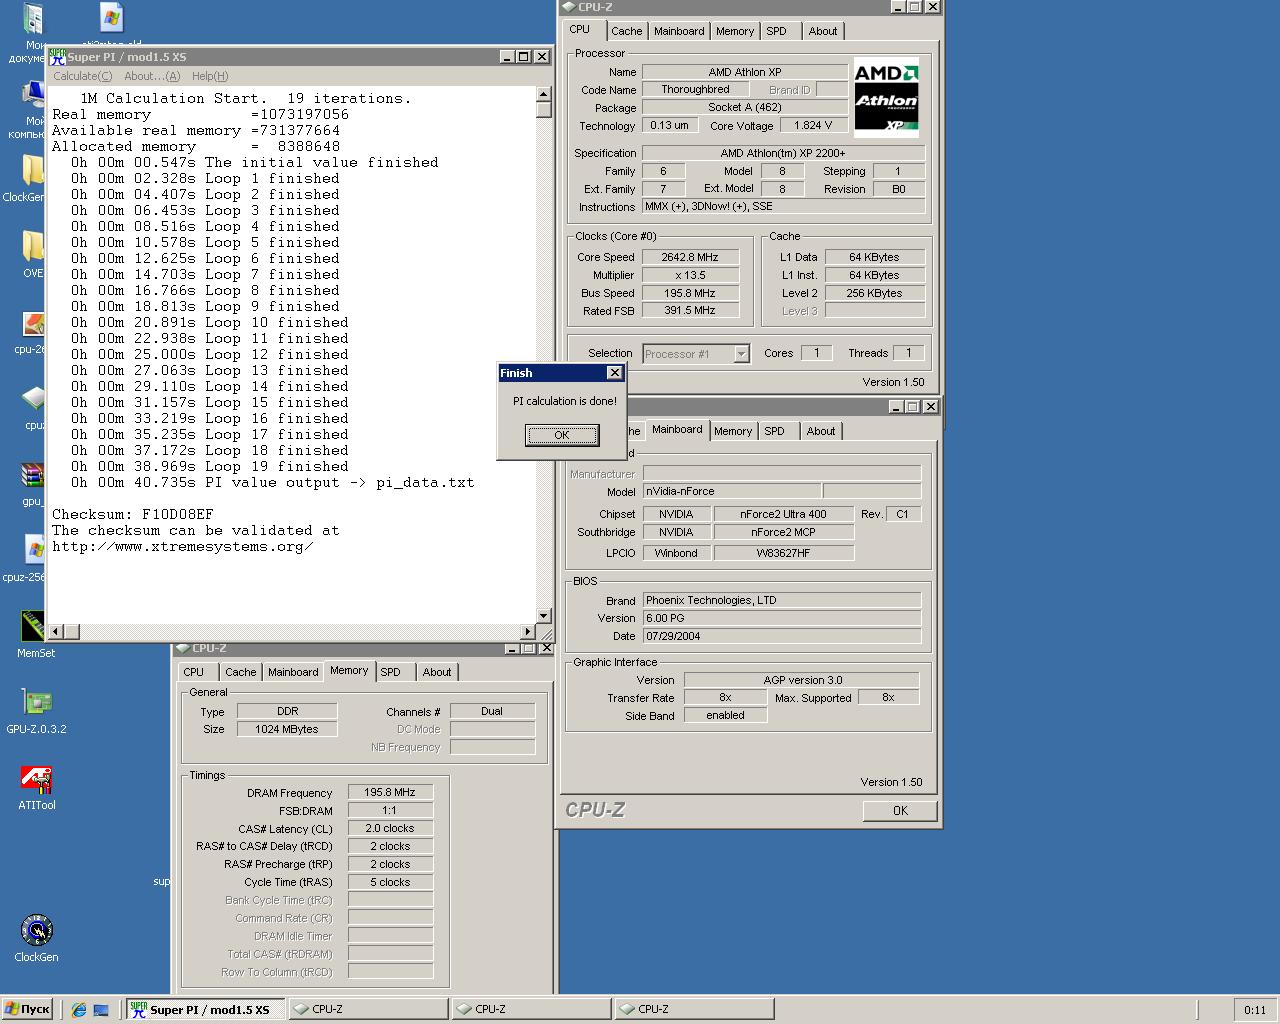The height and width of the screenshot is (1024, 1280).
Task: Click Cycle Time value '5 clocks'
Action: click(390, 882)
